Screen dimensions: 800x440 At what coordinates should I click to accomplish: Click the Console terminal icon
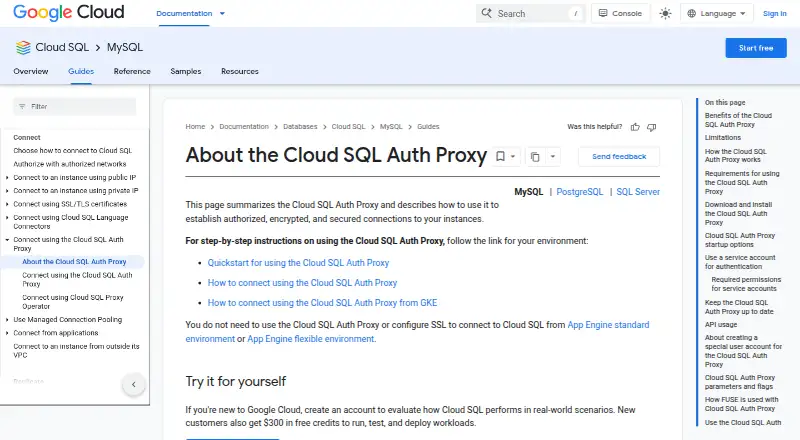point(603,13)
